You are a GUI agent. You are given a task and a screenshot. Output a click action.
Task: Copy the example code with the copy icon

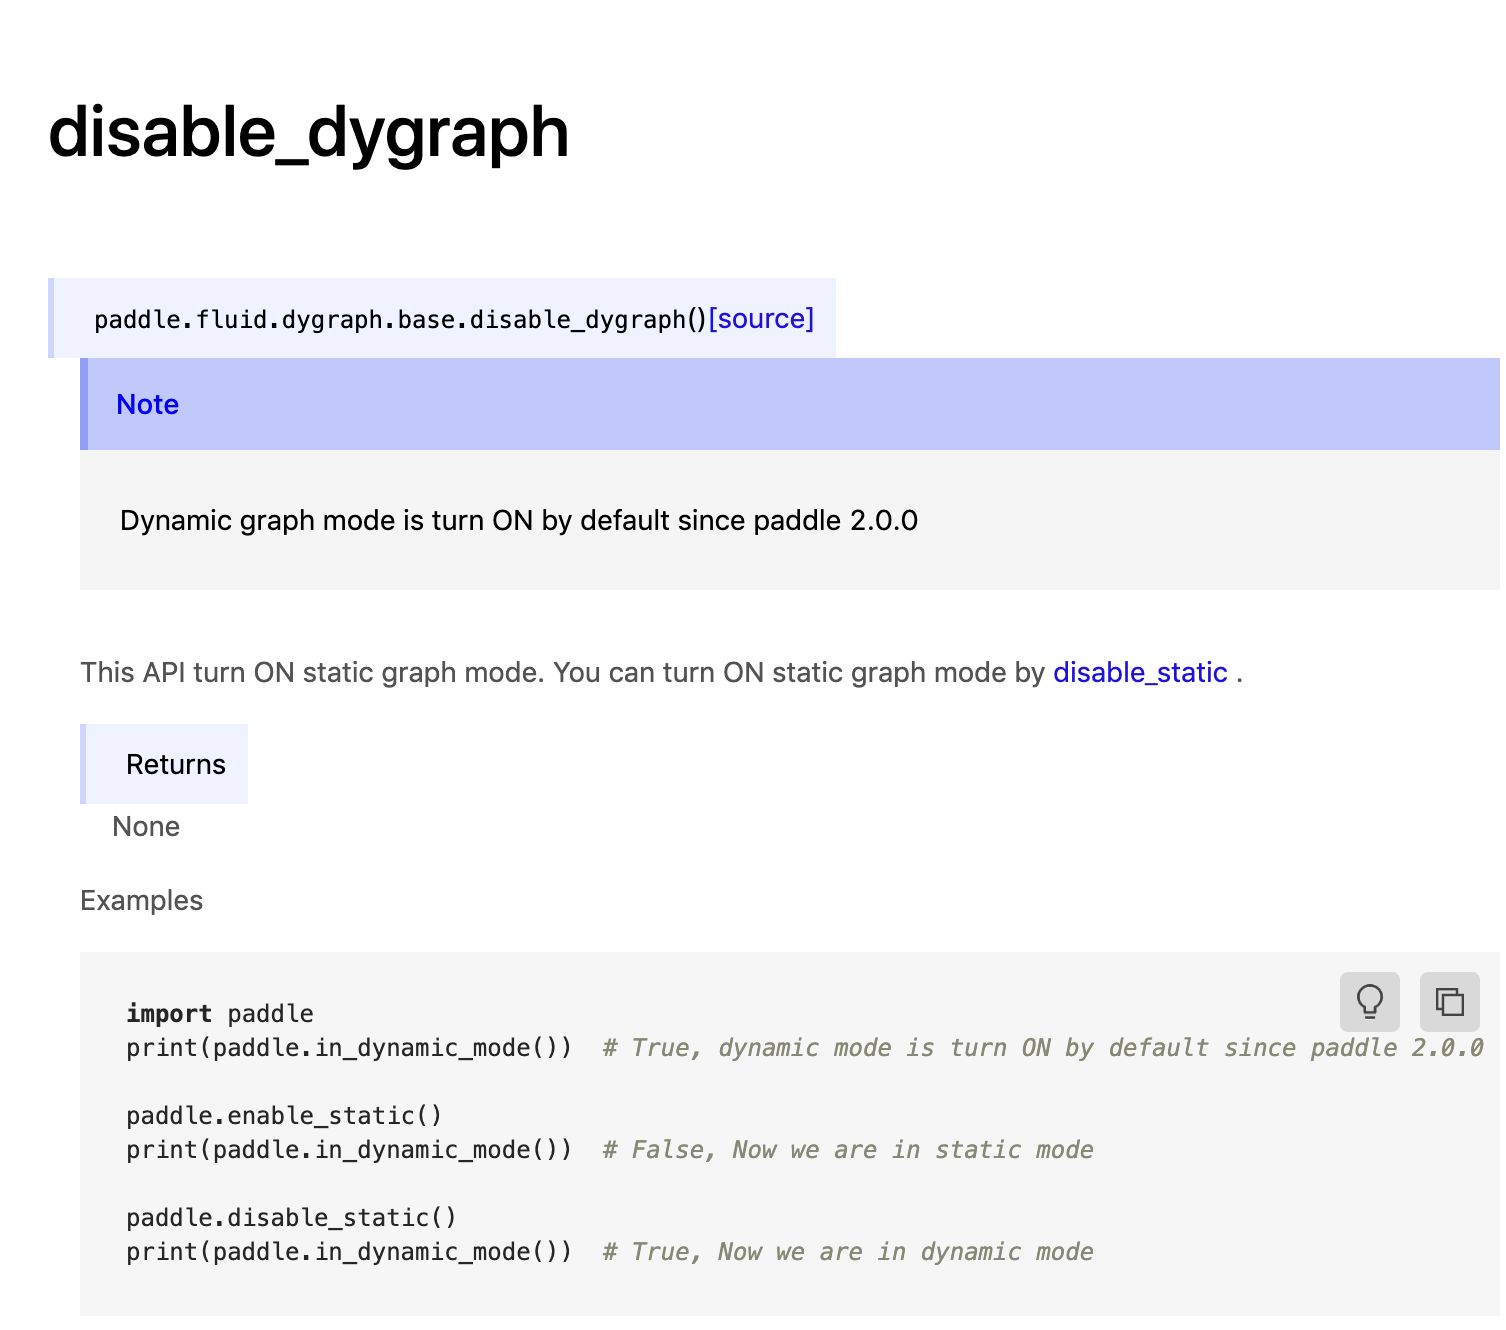tap(1449, 1001)
